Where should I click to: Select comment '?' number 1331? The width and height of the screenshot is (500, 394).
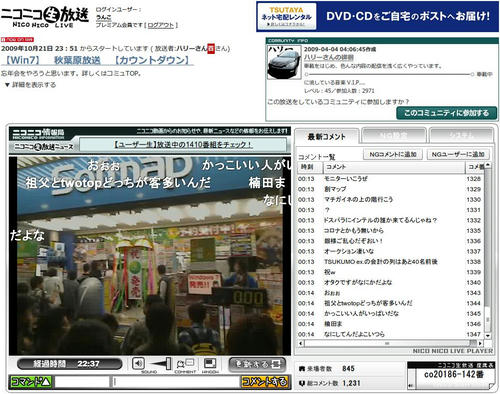pyautogui.click(x=391, y=210)
